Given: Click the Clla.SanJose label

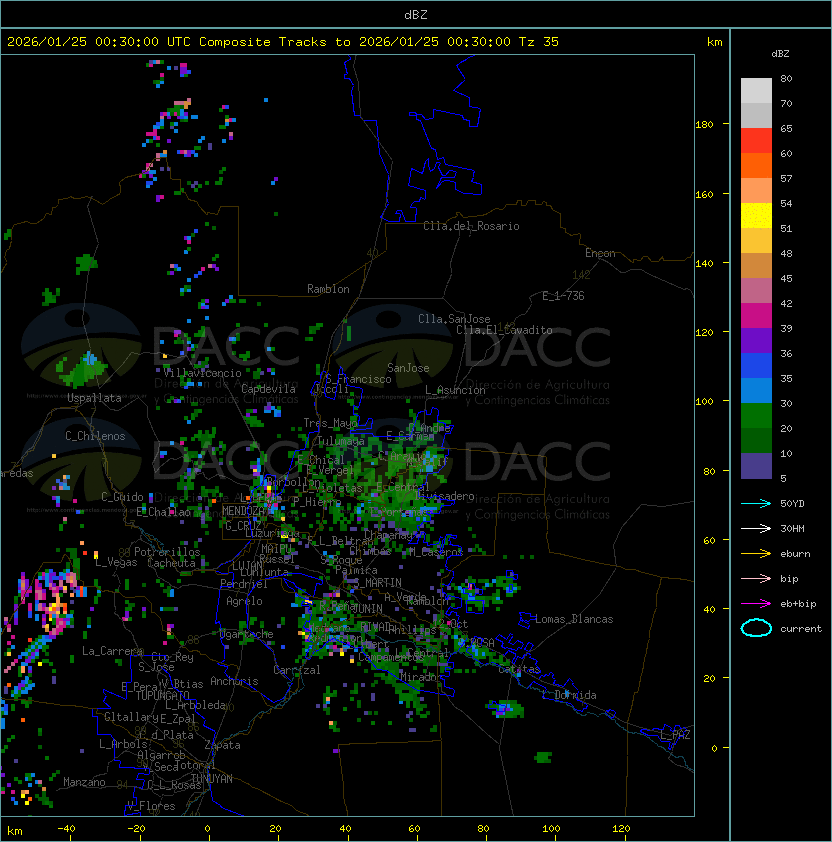Looking at the screenshot, I should tap(454, 319).
